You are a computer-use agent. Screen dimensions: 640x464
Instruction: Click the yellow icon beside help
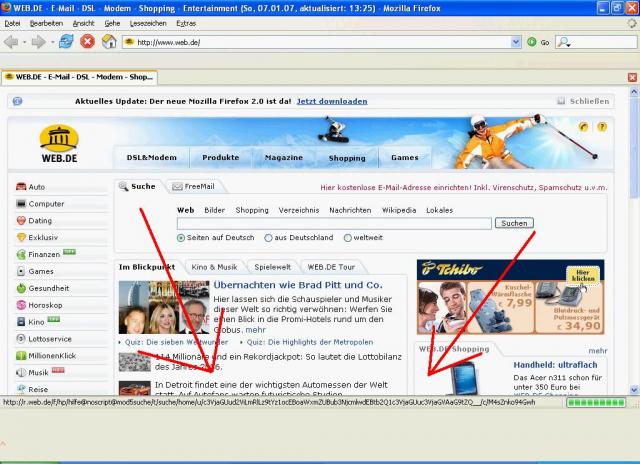pyautogui.click(x=584, y=127)
